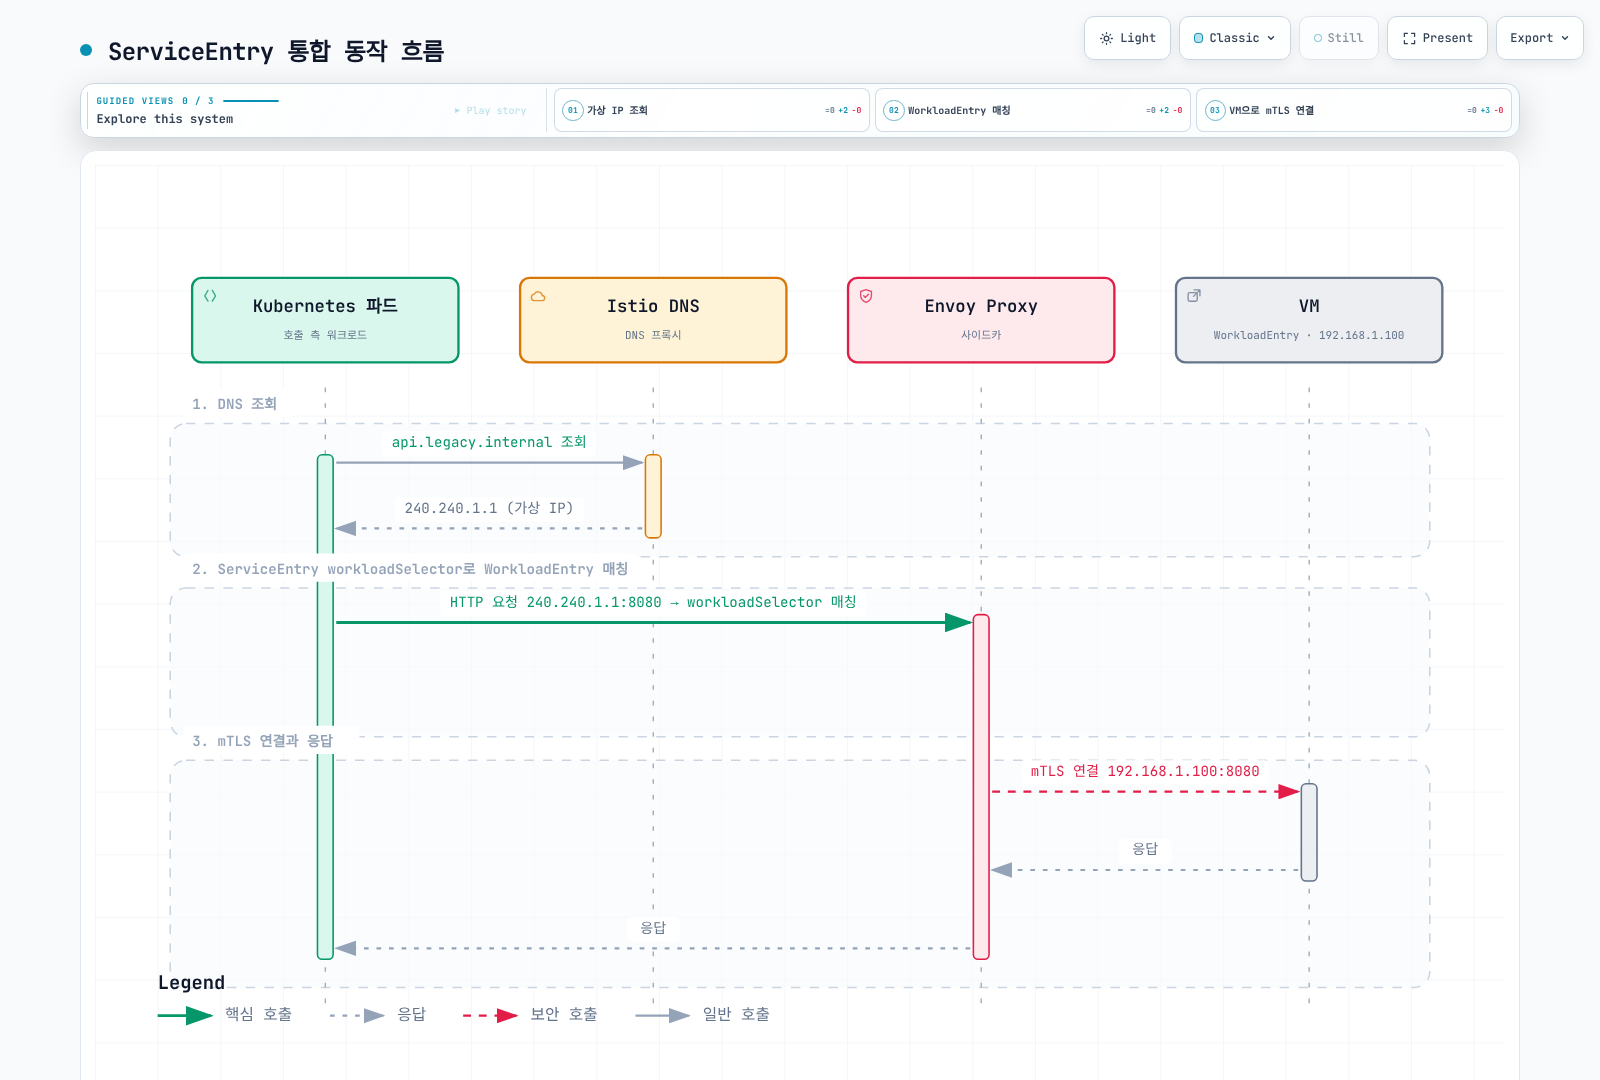The height and width of the screenshot is (1080, 1600).
Task: Click the gray VM activation bar
Action: pyautogui.click(x=1309, y=832)
